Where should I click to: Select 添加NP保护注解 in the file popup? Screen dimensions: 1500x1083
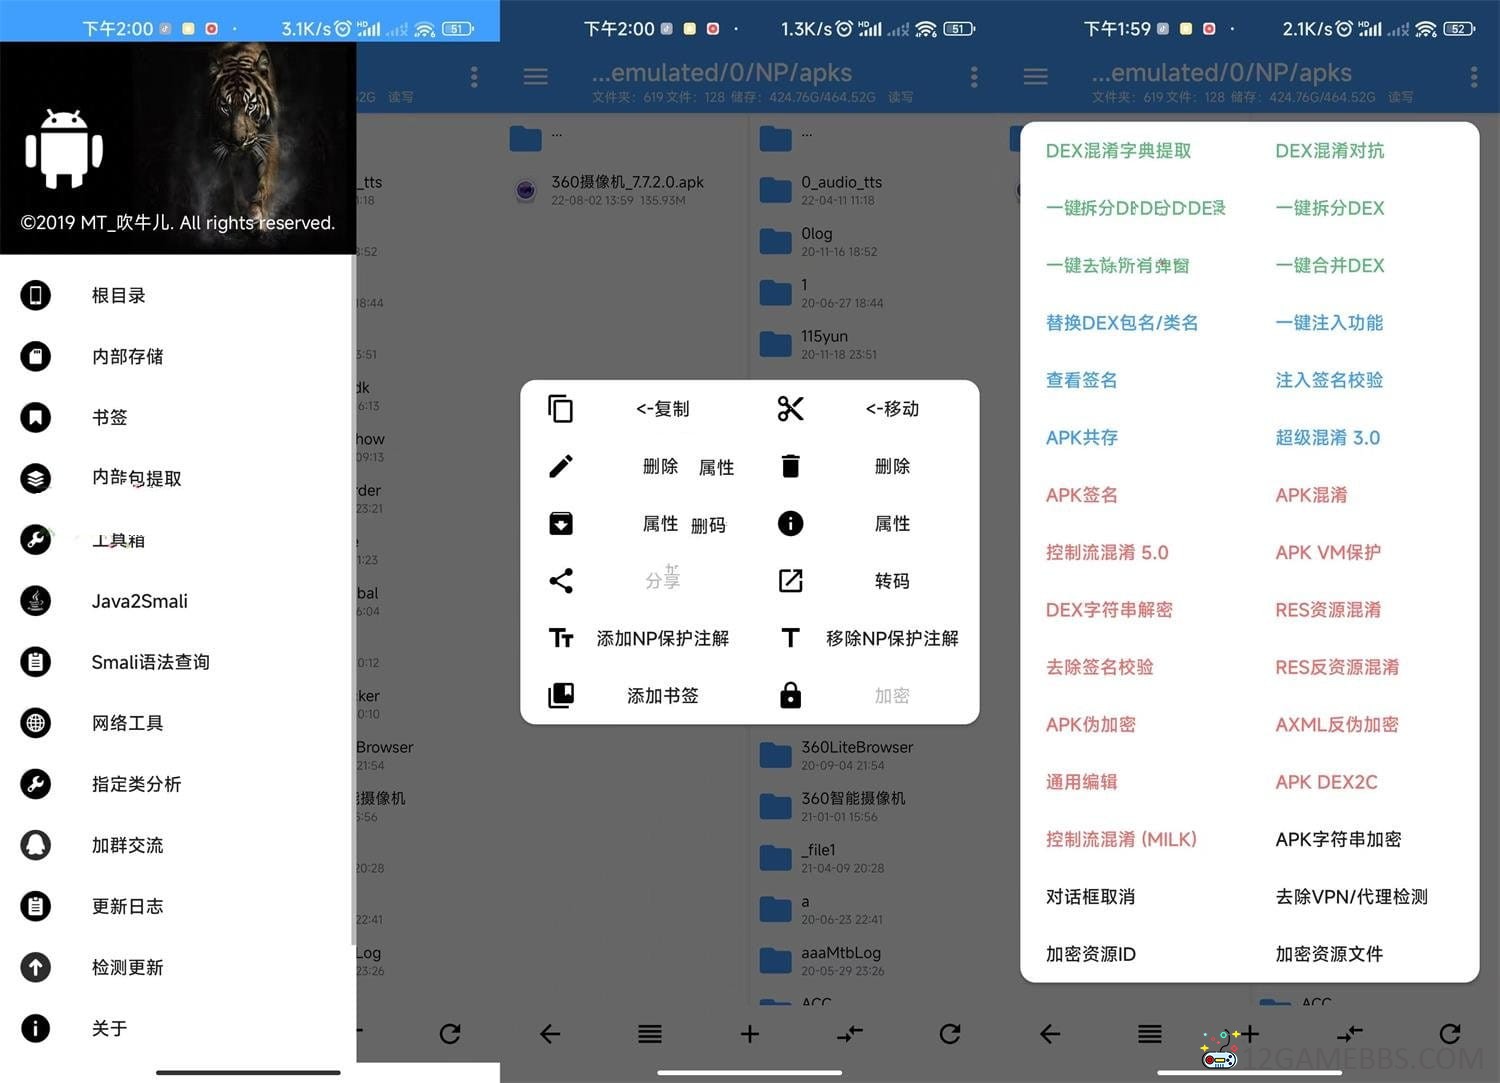coord(662,638)
